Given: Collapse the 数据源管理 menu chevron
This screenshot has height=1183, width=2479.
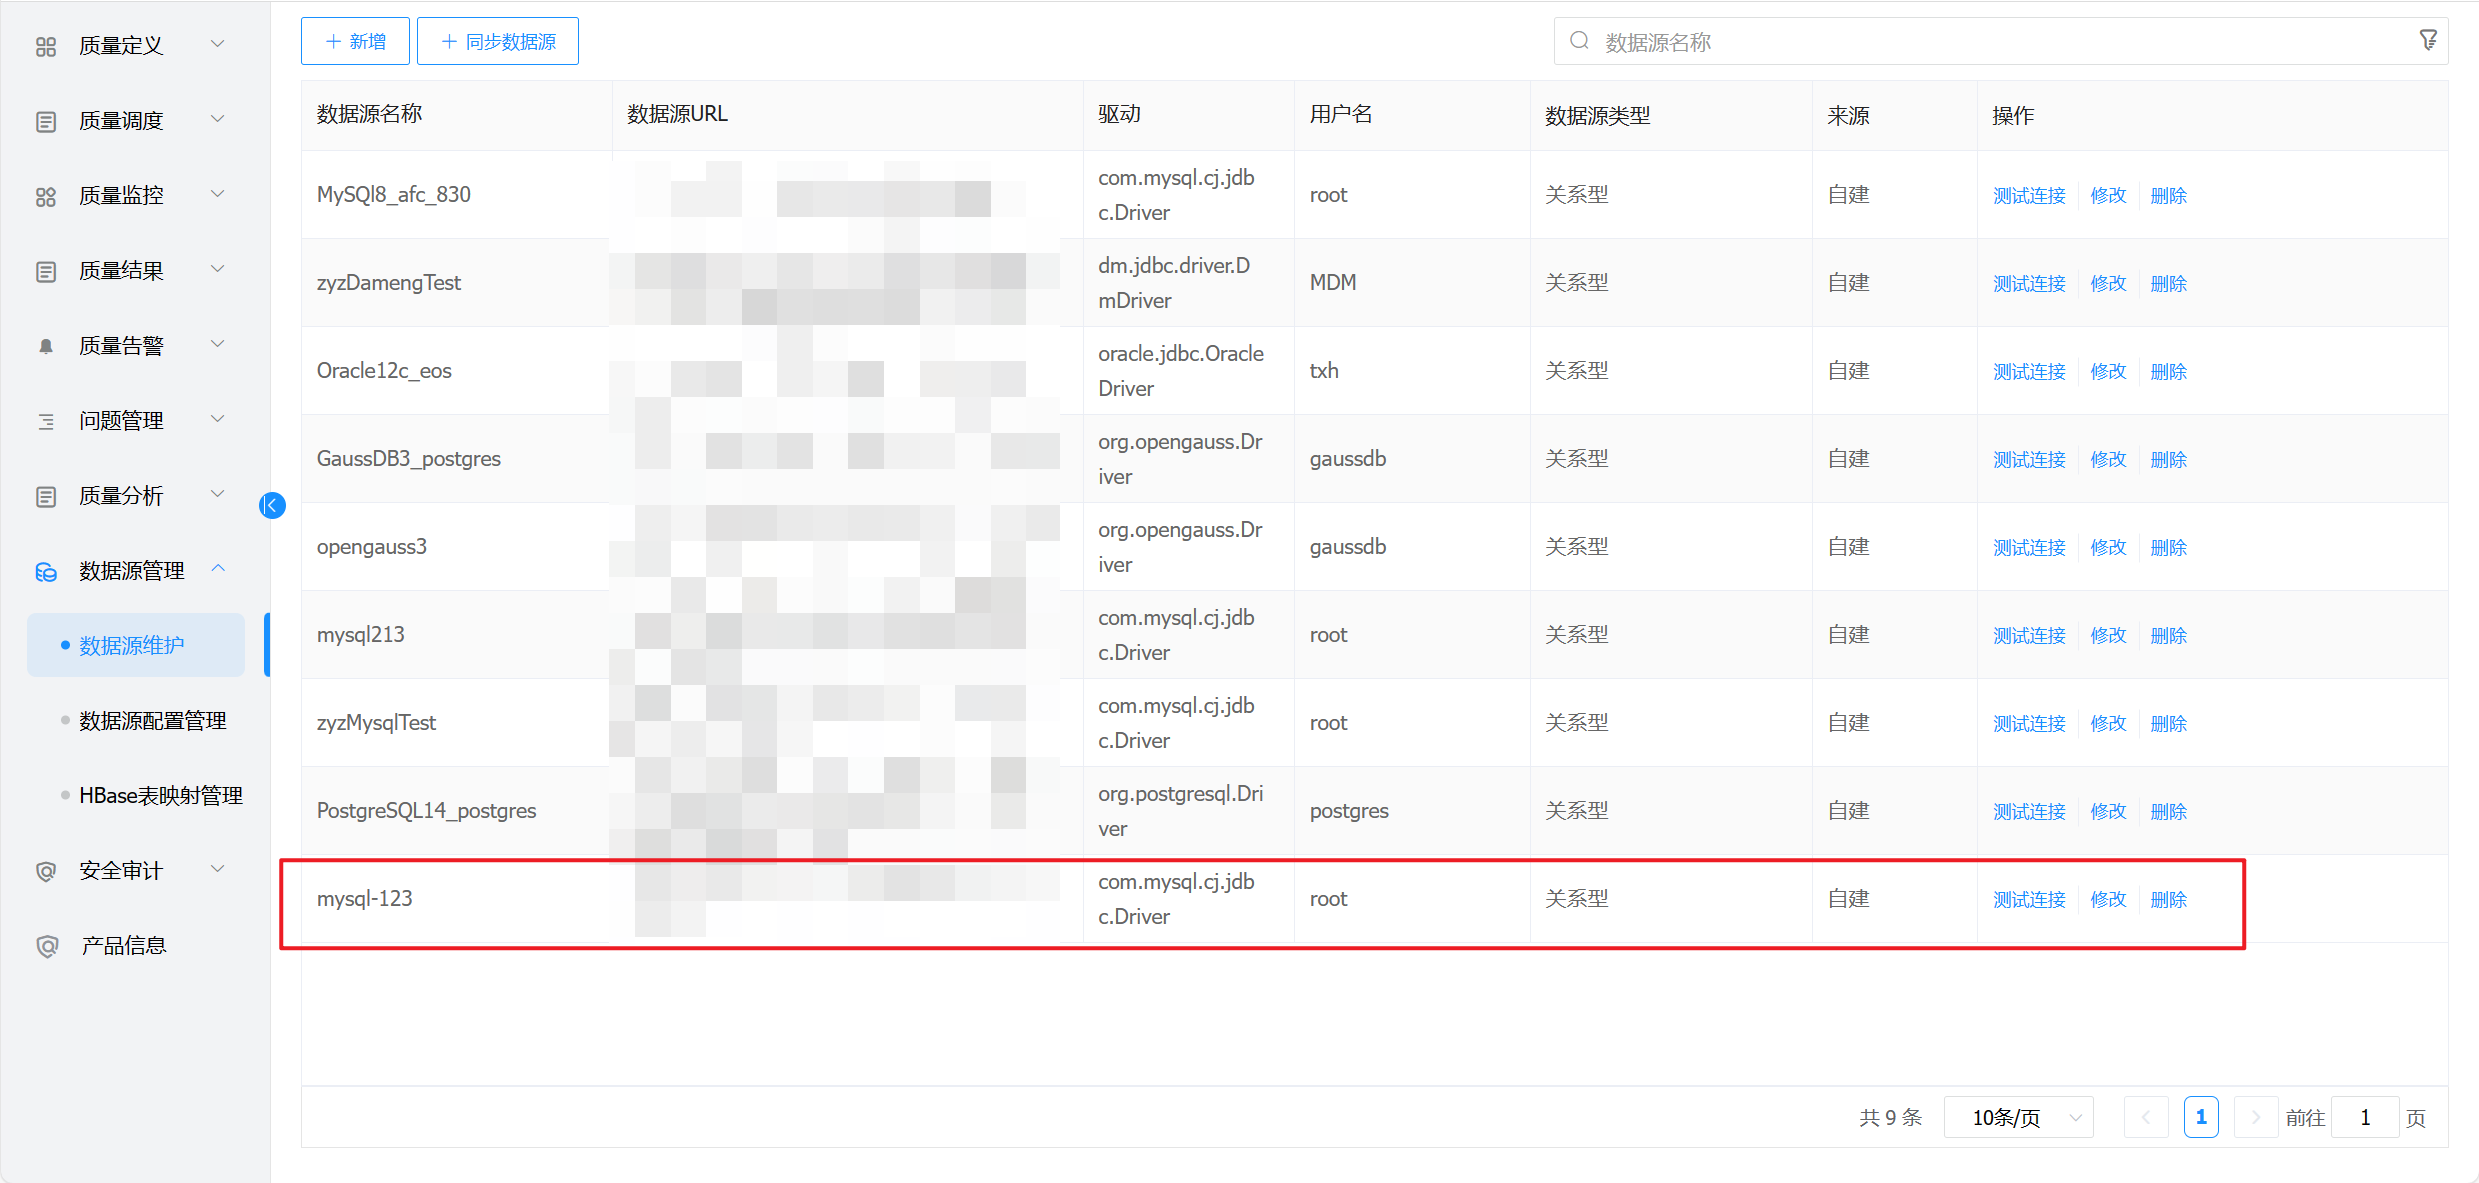Looking at the screenshot, I should 218,569.
